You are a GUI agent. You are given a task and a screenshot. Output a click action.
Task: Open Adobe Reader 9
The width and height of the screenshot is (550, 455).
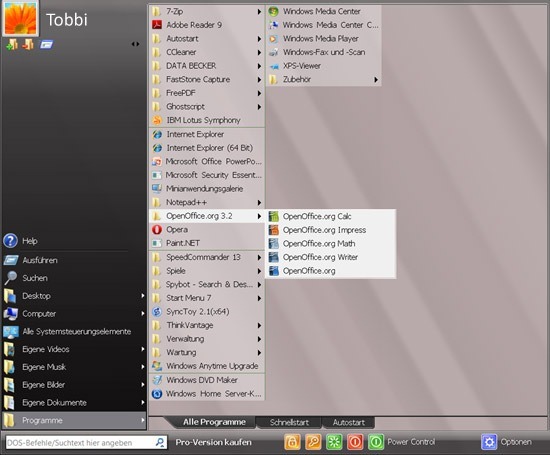tap(207, 25)
